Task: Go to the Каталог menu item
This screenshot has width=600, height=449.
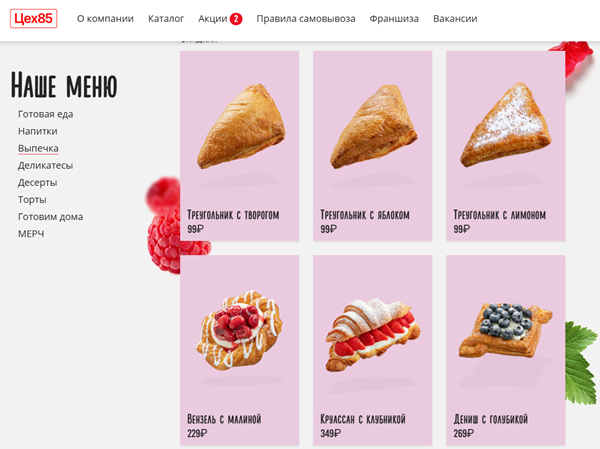Action: (166, 19)
